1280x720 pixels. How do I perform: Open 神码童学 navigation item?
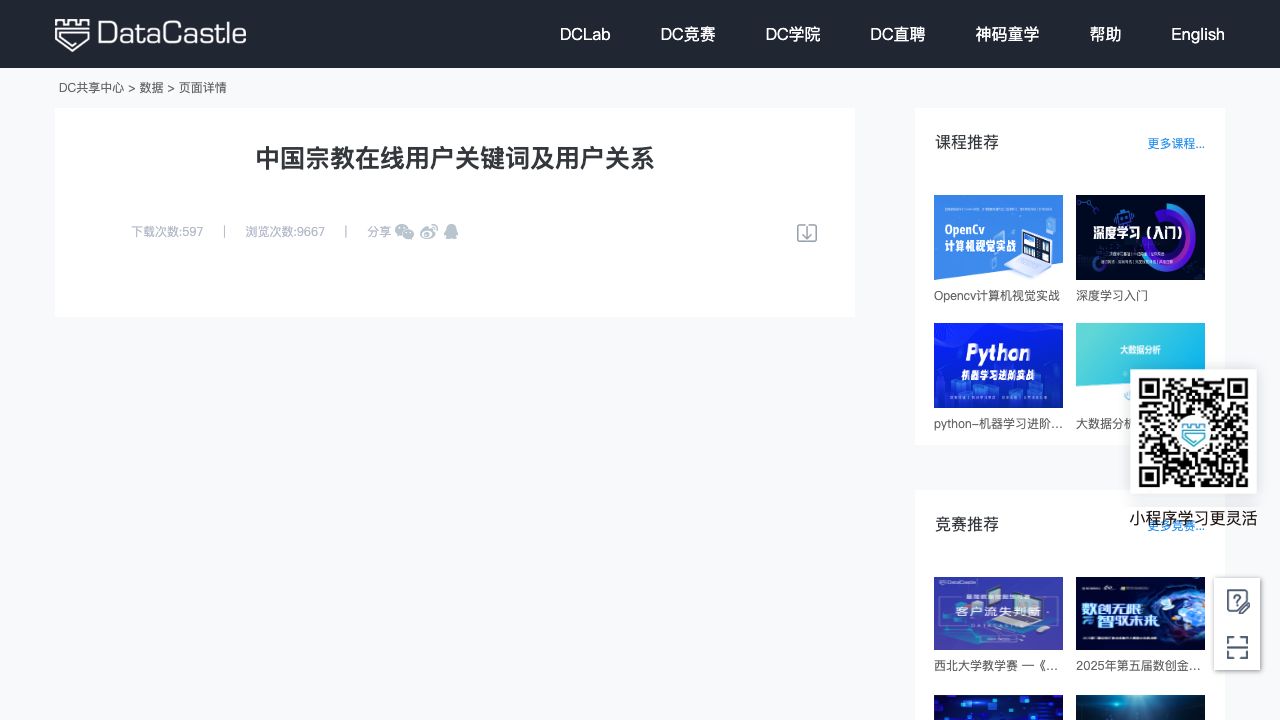tap(1007, 34)
